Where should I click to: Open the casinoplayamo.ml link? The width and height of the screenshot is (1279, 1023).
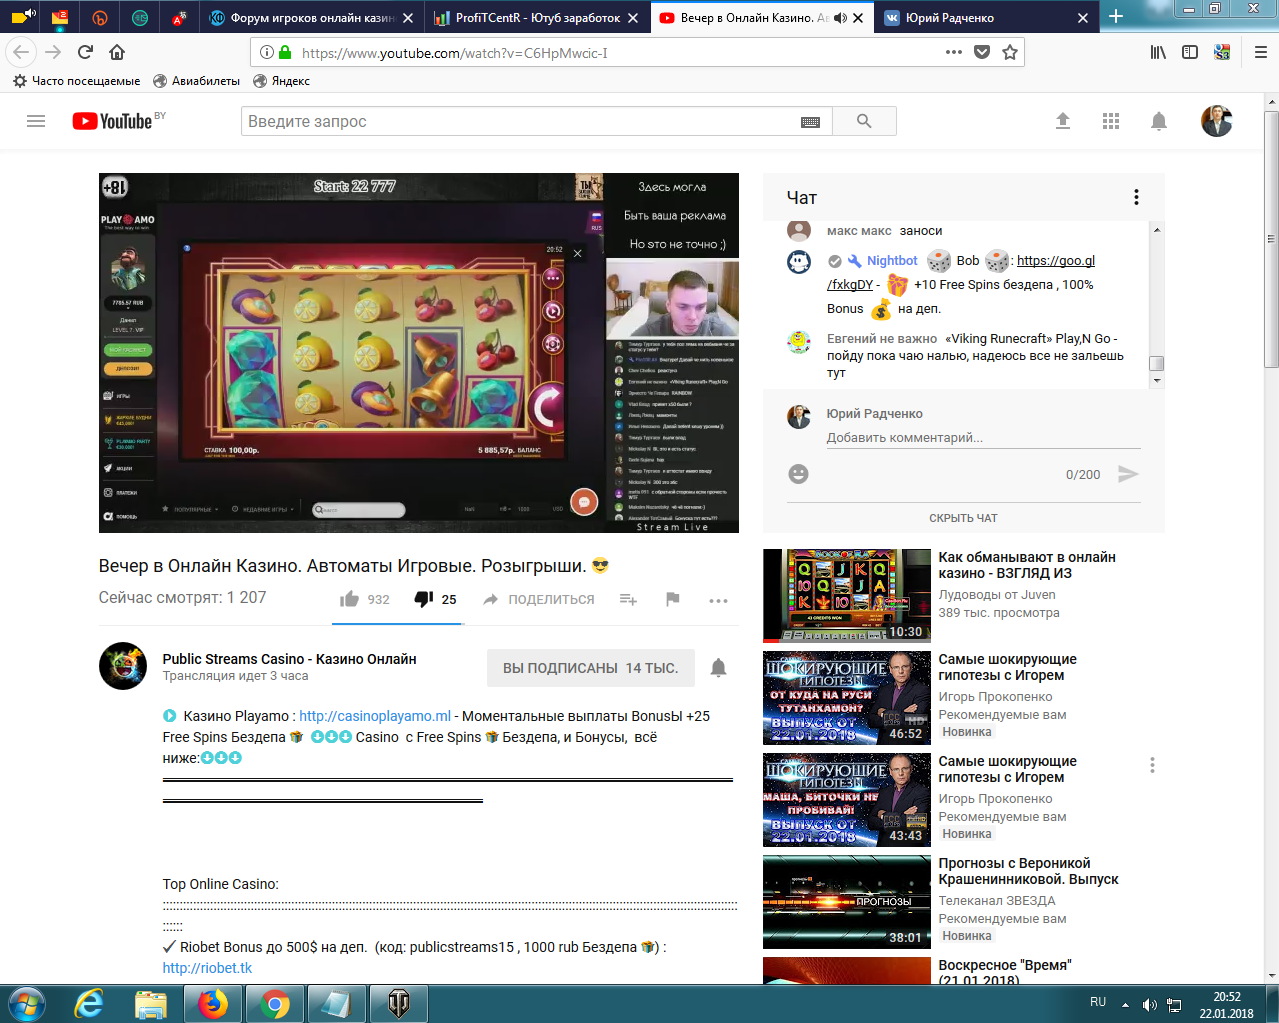(x=375, y=716)
